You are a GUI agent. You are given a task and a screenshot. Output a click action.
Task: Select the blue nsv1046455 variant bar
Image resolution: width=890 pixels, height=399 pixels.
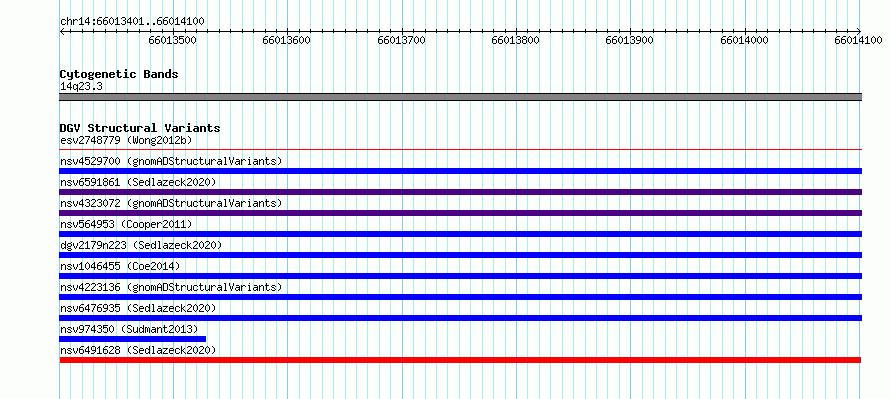[460, 276]
